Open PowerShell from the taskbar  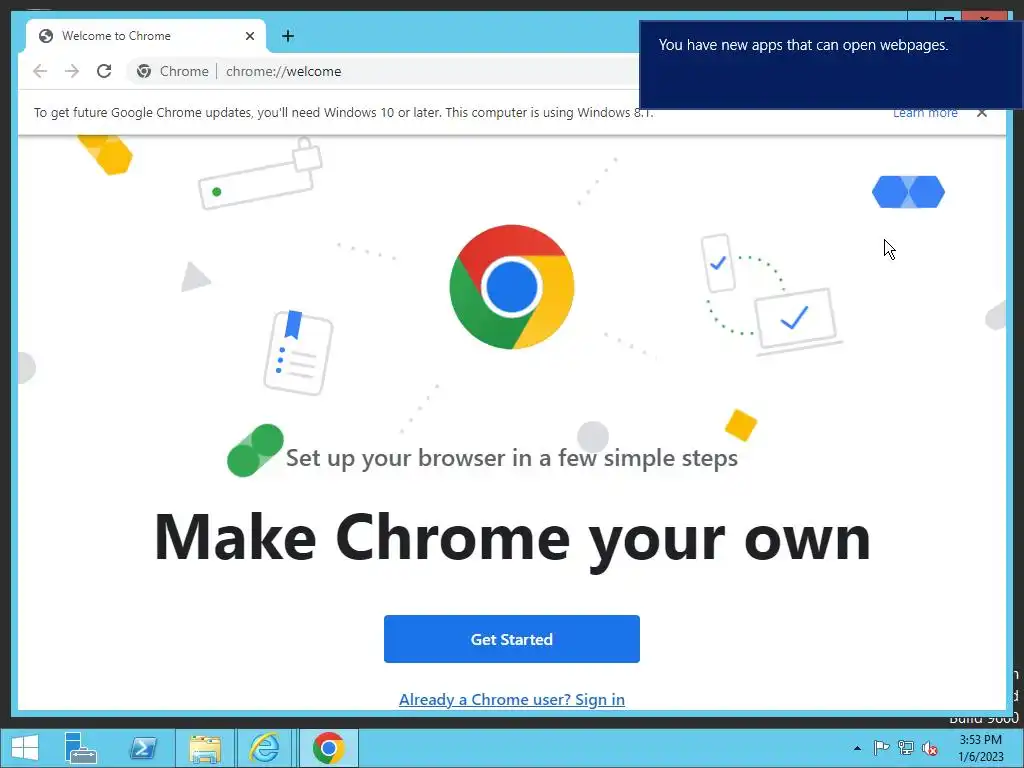pos(143,748)
